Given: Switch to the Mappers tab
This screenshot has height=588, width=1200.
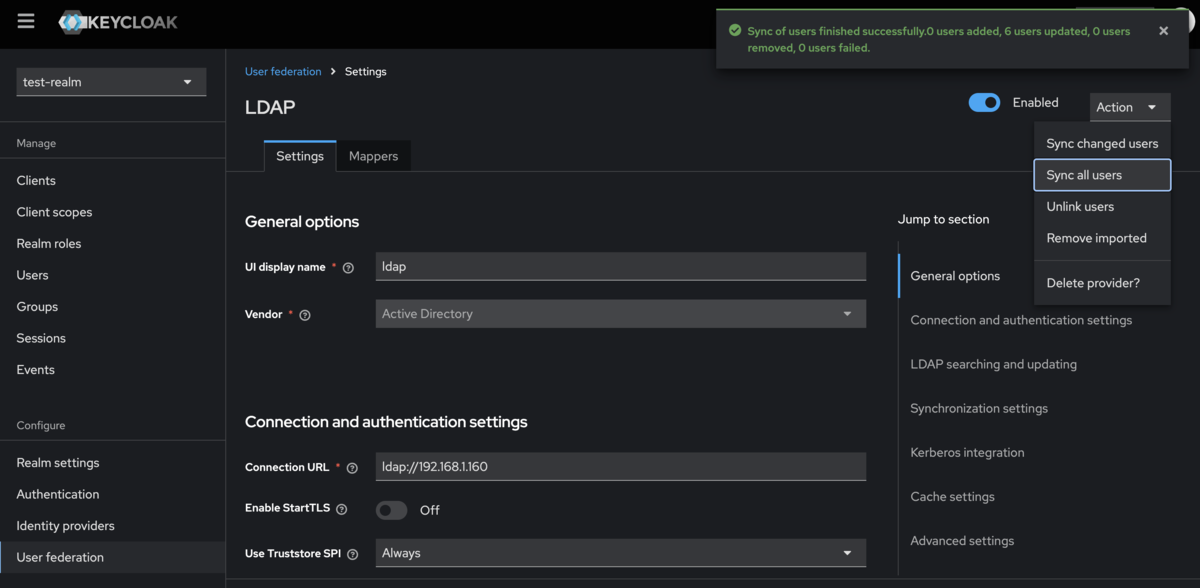Looking at the screenshot, I should click(373, 156).
